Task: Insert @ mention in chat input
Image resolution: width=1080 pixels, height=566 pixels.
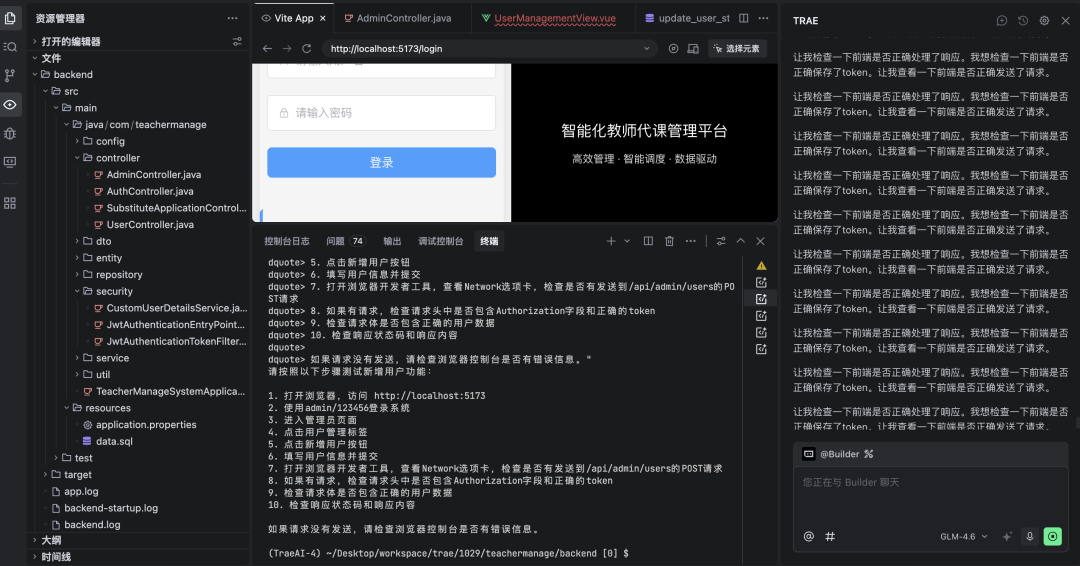Action: pos(809,536)
